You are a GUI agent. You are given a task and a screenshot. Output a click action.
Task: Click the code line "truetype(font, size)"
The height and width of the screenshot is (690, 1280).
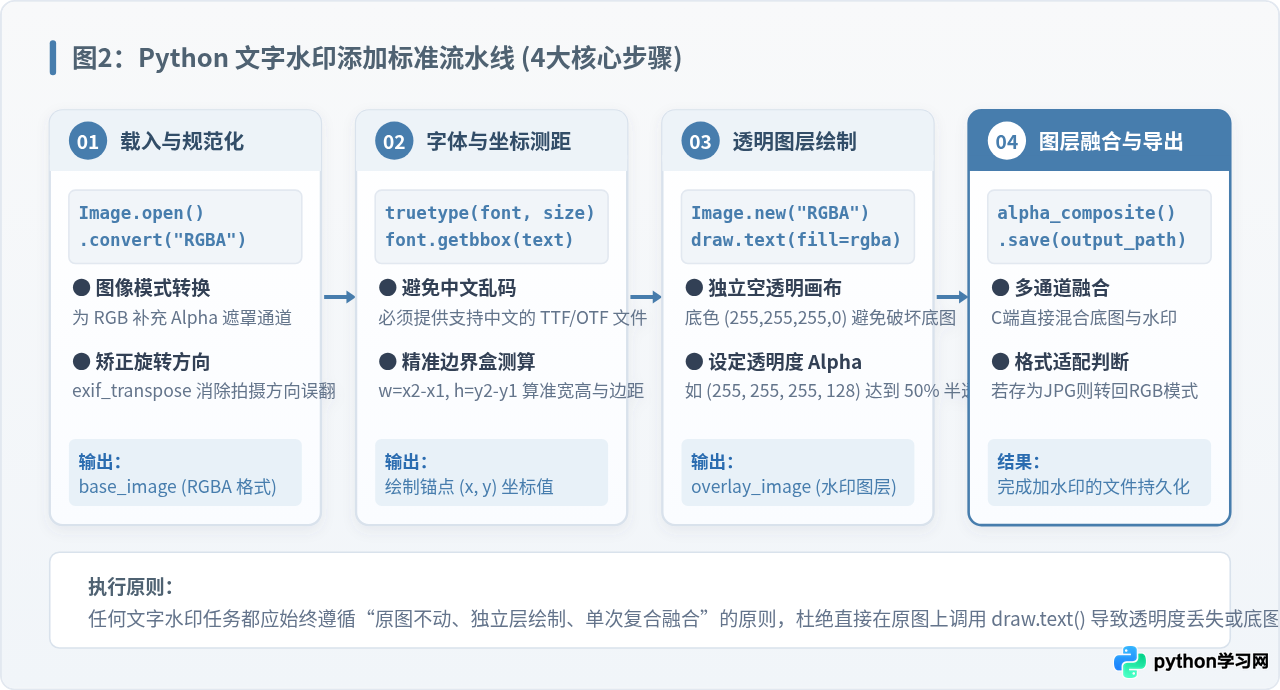pyautogui.click(x=490, y=213)
